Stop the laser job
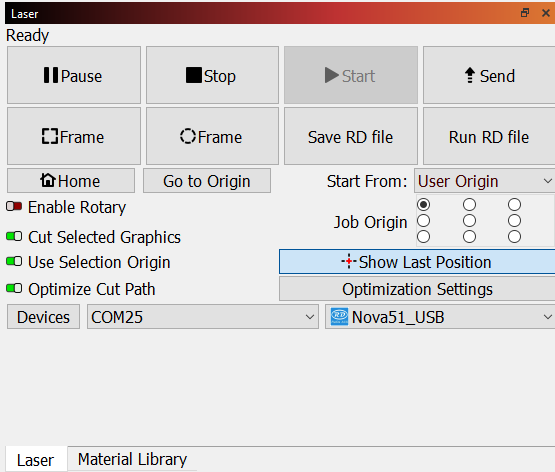 coord(212,75)
